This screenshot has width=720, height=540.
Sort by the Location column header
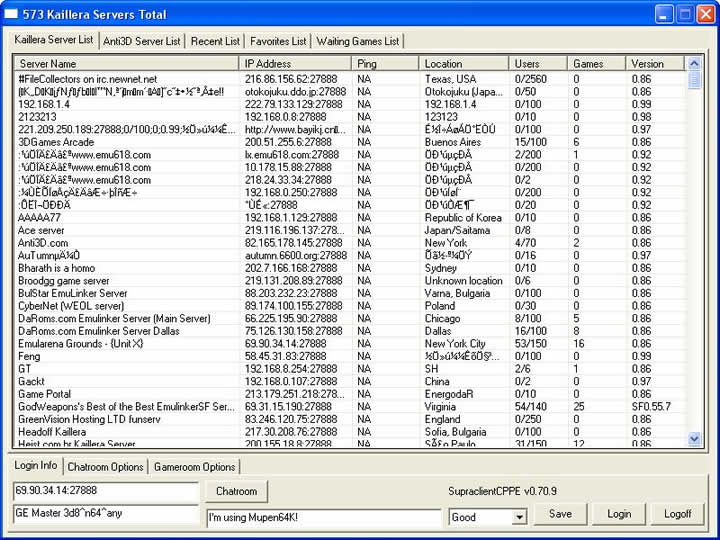click(x=463, y=63)
